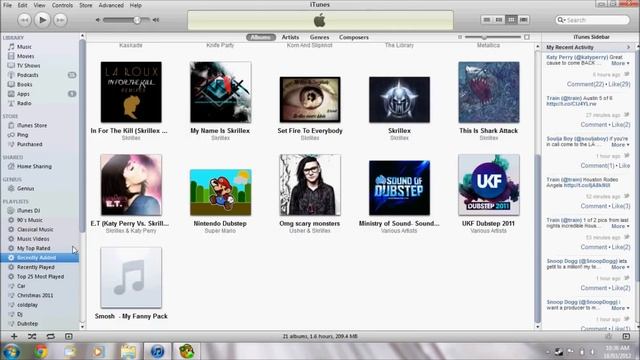Select the Recently Added playlist

coord(39,258)
